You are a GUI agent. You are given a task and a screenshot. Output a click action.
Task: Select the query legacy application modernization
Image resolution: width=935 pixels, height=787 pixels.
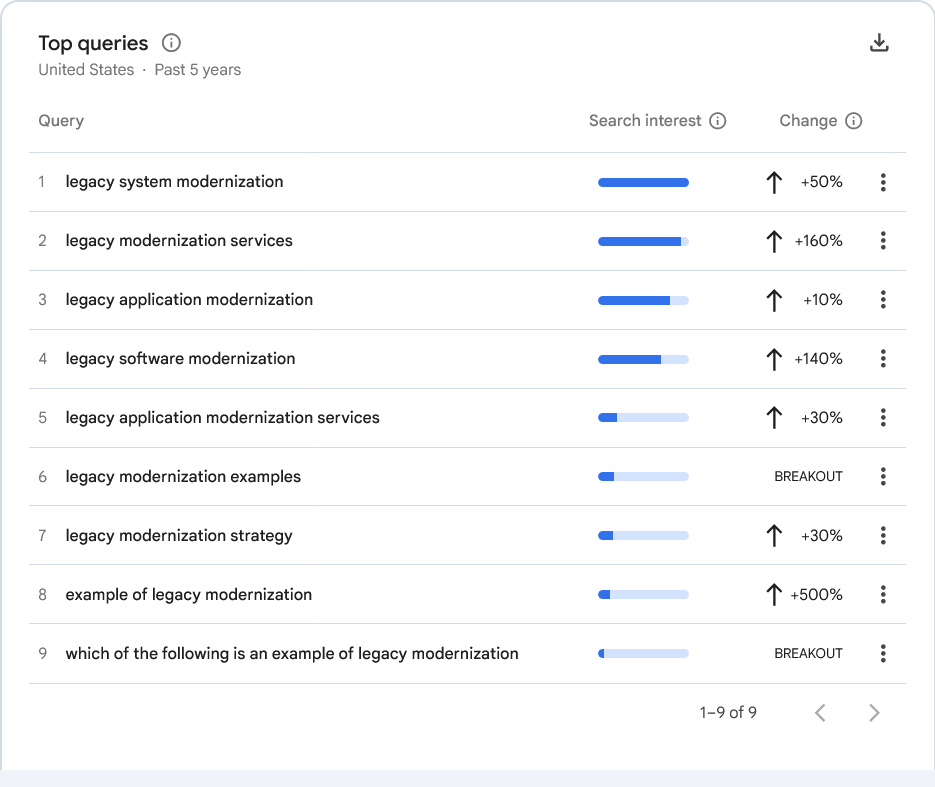[188, 300]
